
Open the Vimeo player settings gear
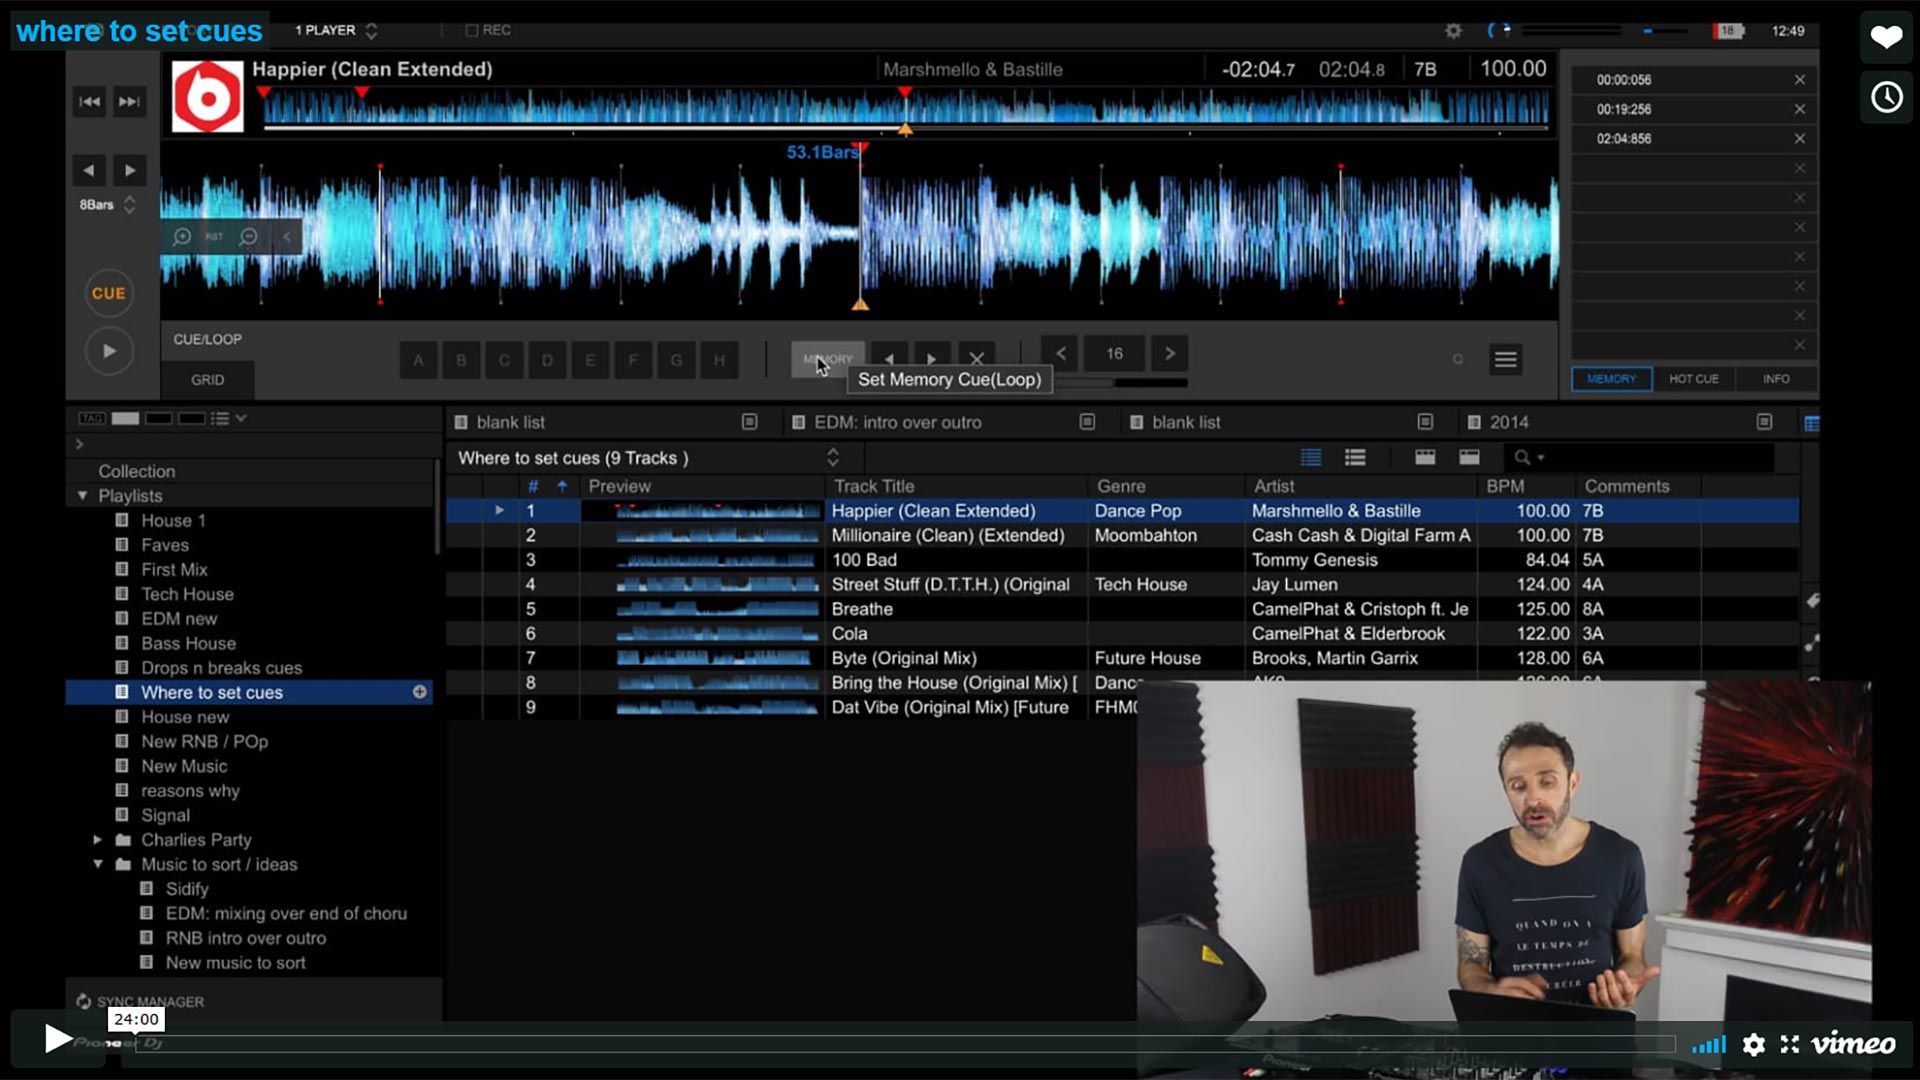[x=1754, y=1045]
